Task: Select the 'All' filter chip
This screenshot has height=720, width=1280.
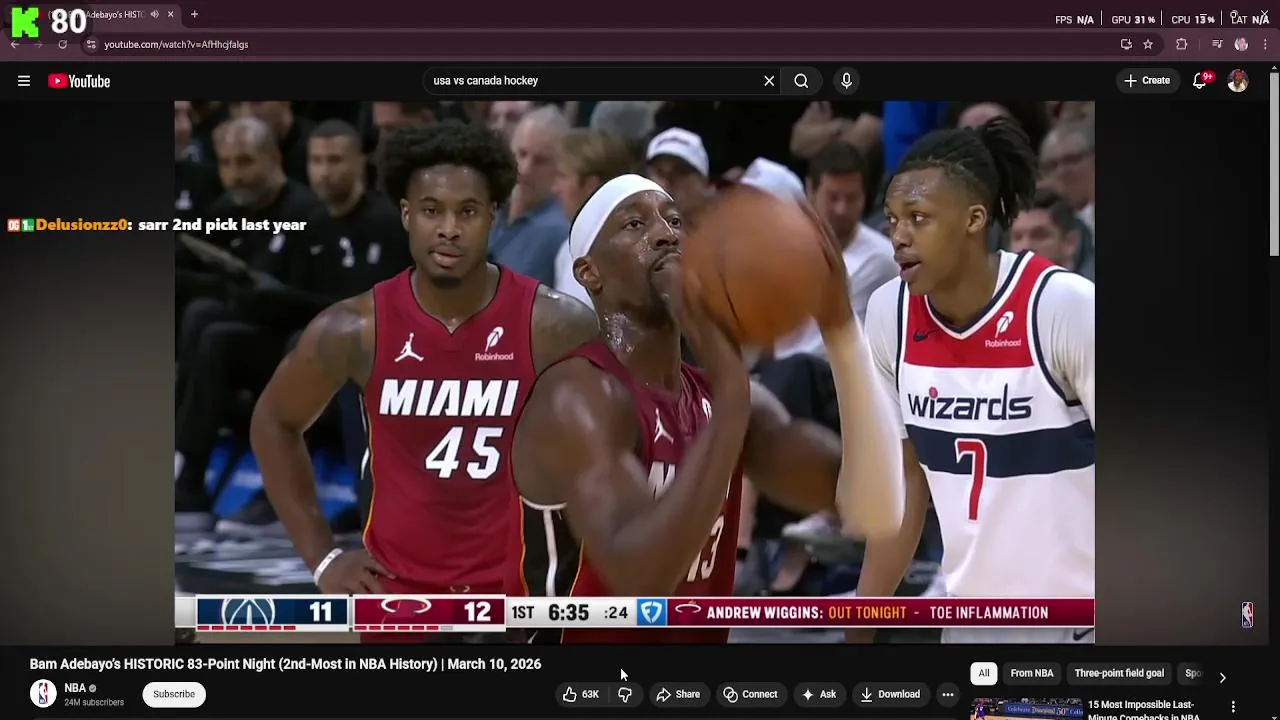Action: pos(984,673)
